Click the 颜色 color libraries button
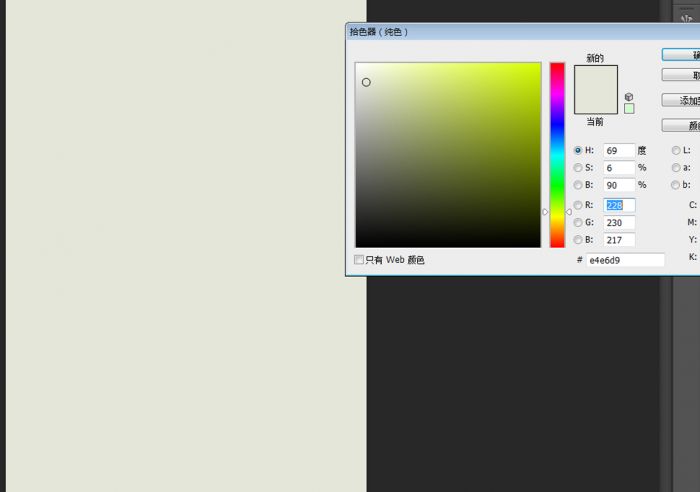The image size is (700, 492). [681, 125]
